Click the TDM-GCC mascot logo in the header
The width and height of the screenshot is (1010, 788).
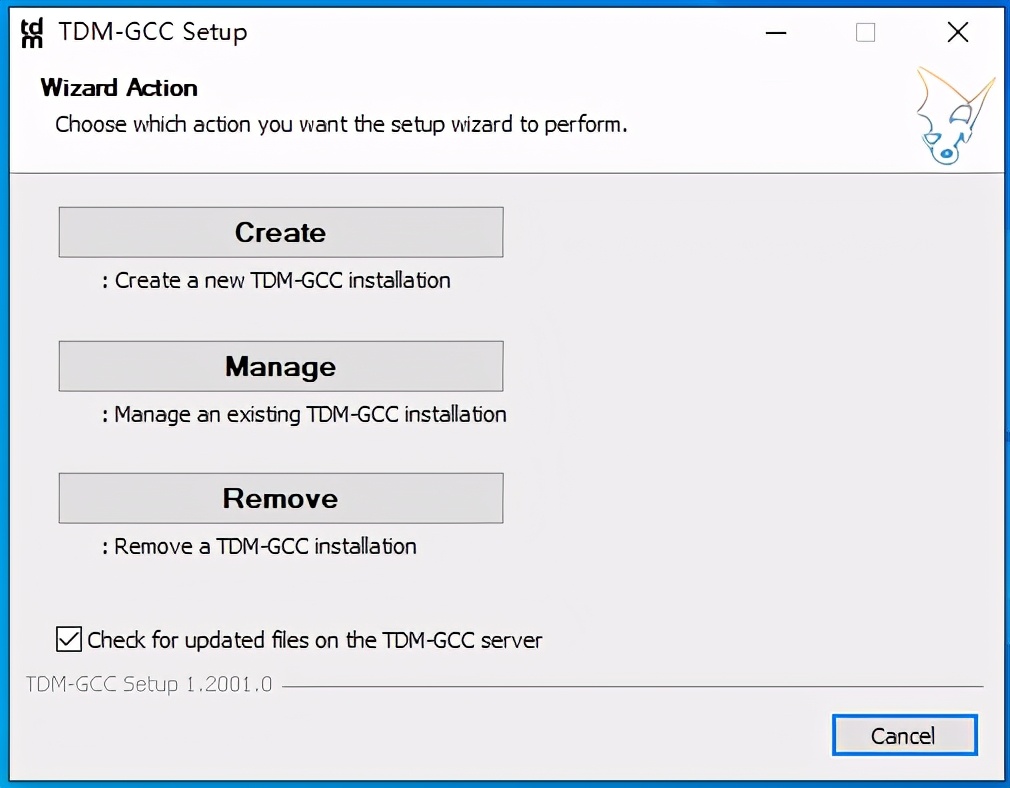[953, 117]
